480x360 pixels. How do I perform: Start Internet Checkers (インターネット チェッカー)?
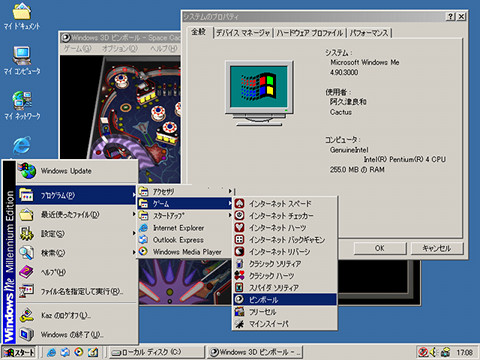tap(285, 215)
